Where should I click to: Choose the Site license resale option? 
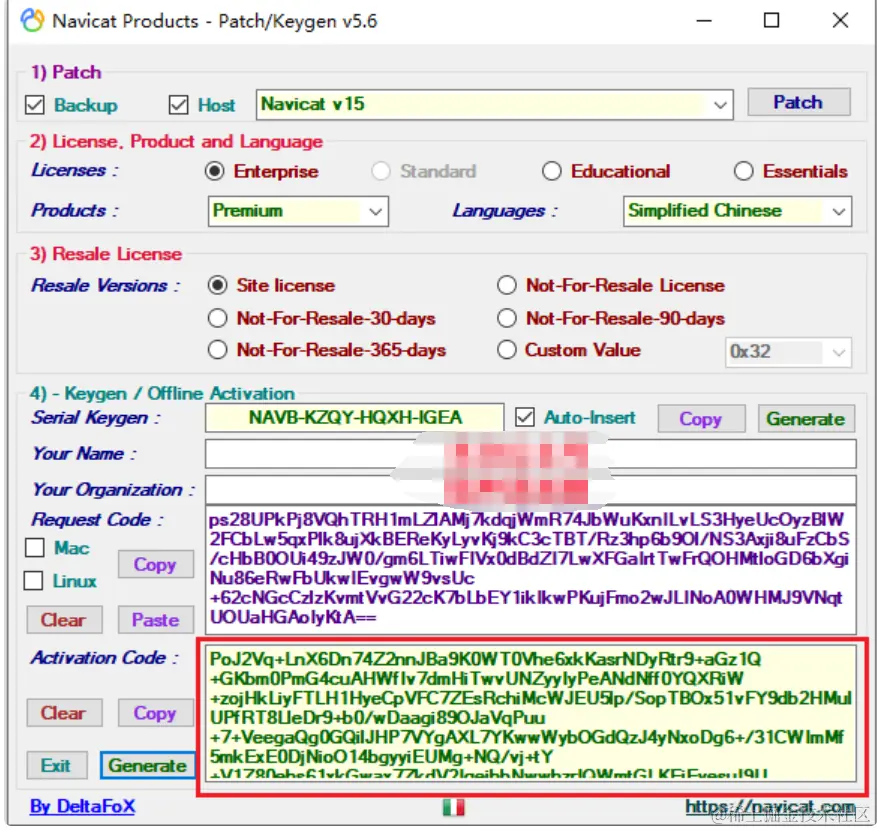click(218, 285)
